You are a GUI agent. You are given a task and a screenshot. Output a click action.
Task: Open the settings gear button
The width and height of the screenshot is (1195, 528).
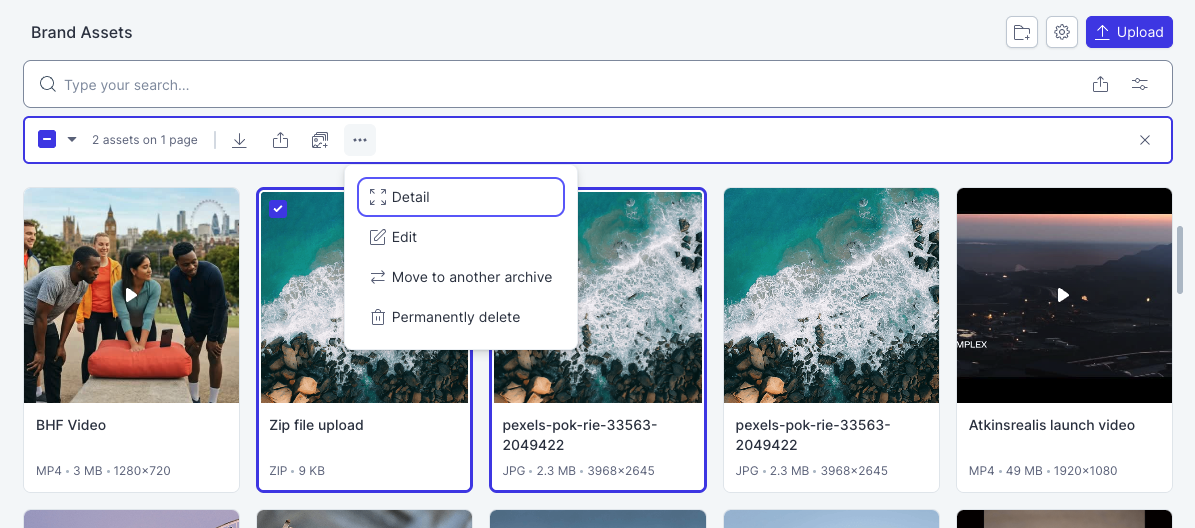tap(1062, 32)
